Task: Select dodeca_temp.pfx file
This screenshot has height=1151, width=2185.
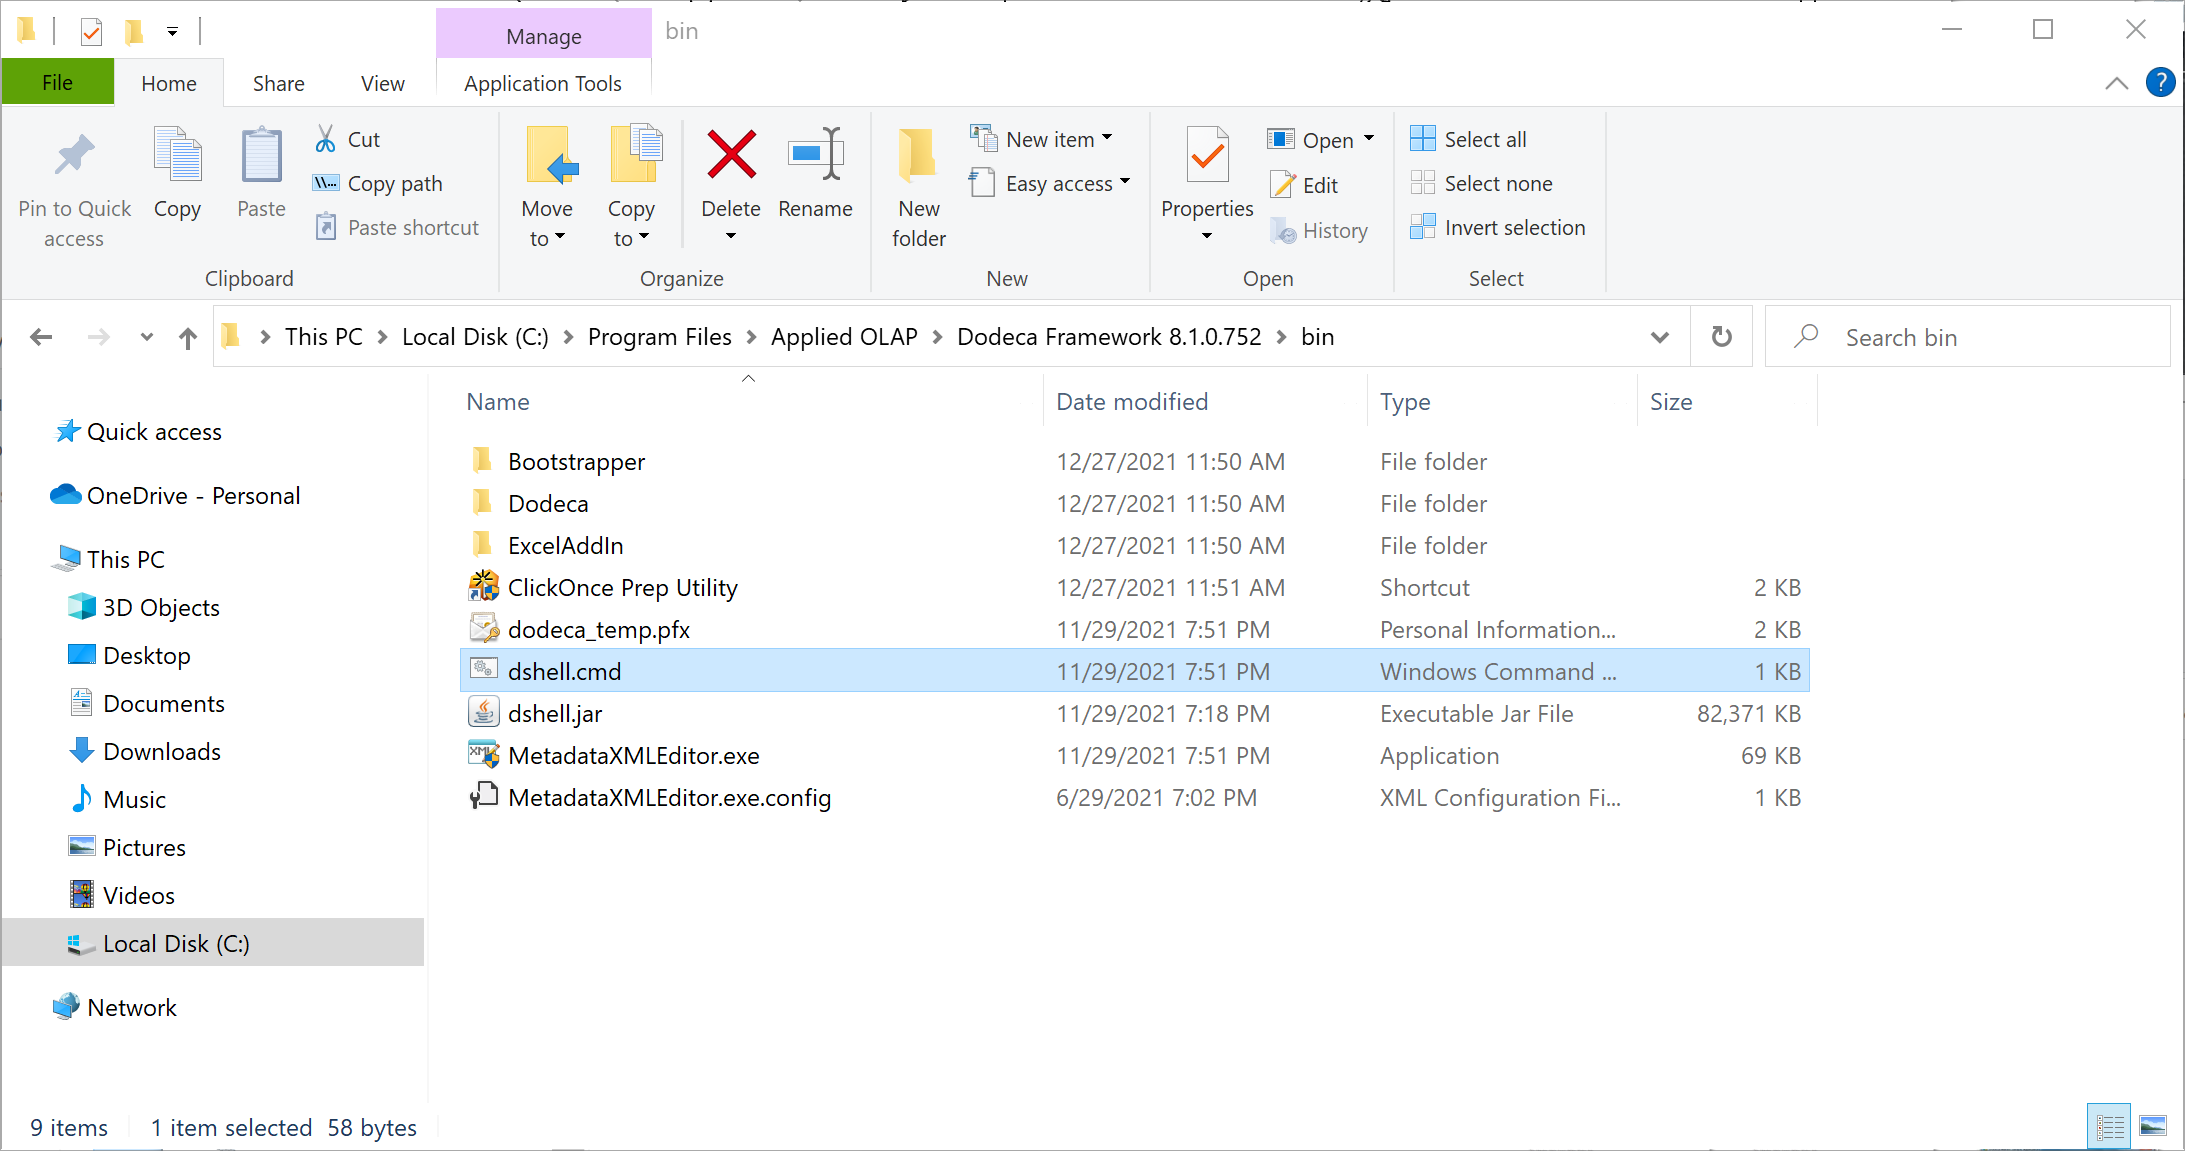Action: click(x=1135, y=630)
